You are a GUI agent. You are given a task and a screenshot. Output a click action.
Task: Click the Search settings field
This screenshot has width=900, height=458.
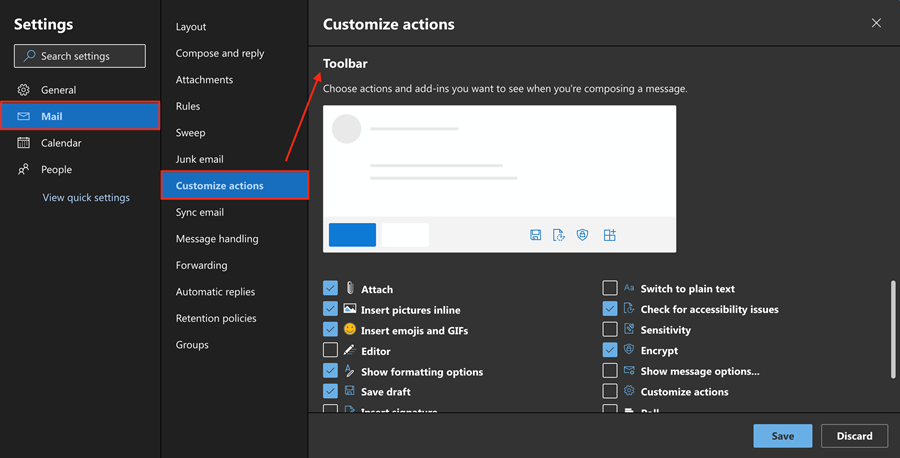80,56
